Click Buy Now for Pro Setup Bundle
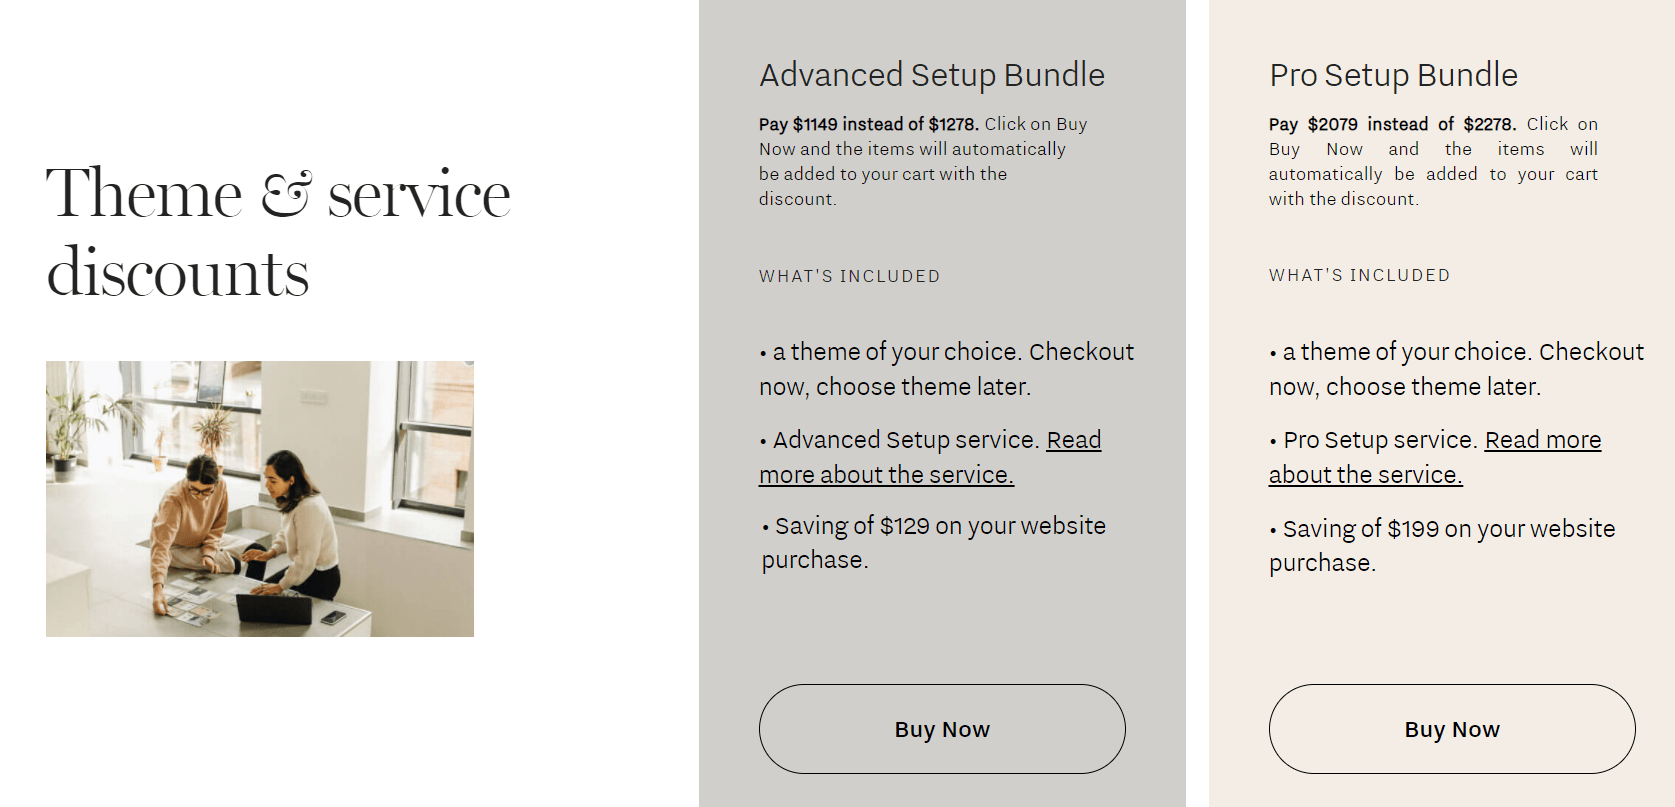1675x807 pixels. (1452, 729)
